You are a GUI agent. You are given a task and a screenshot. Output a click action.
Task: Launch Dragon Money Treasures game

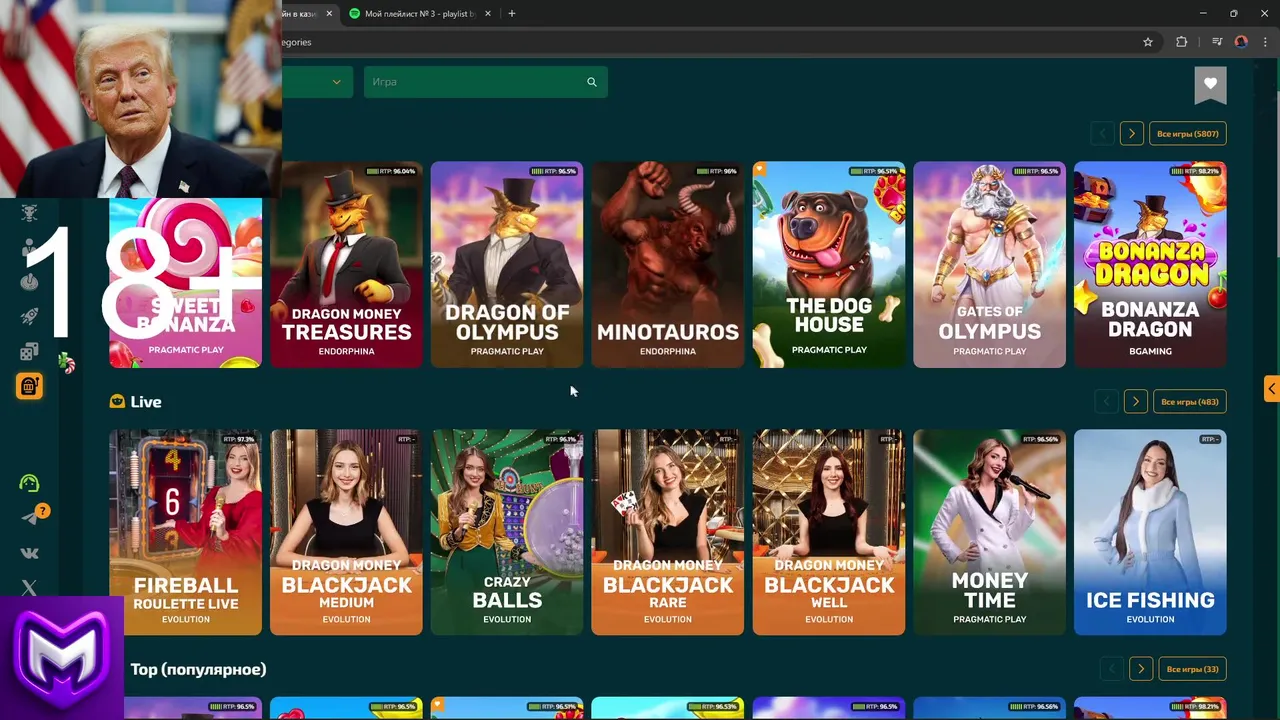tap(346, 265)
